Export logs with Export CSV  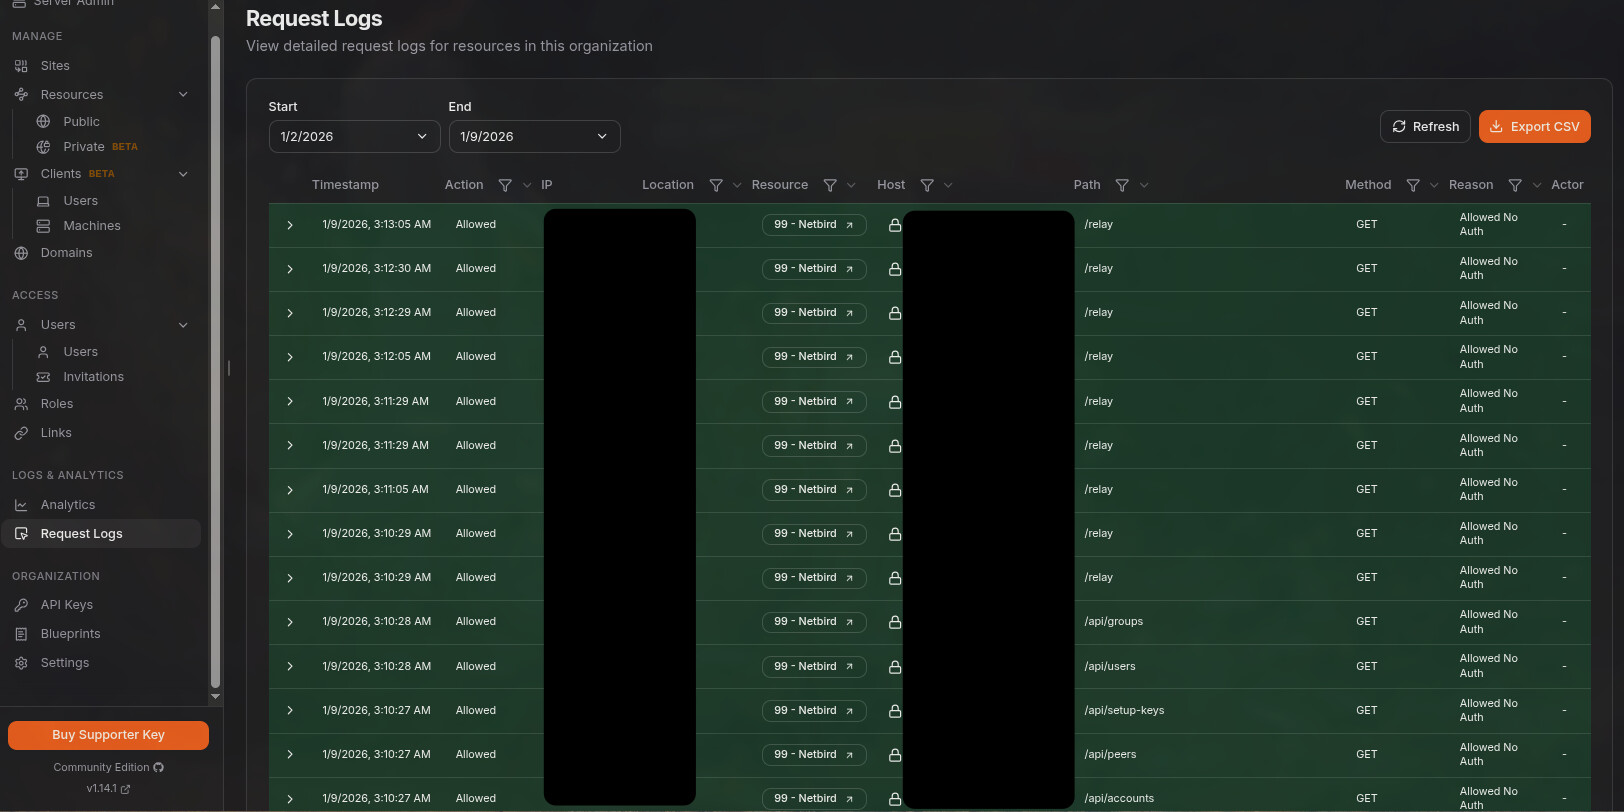[1534, 127]
